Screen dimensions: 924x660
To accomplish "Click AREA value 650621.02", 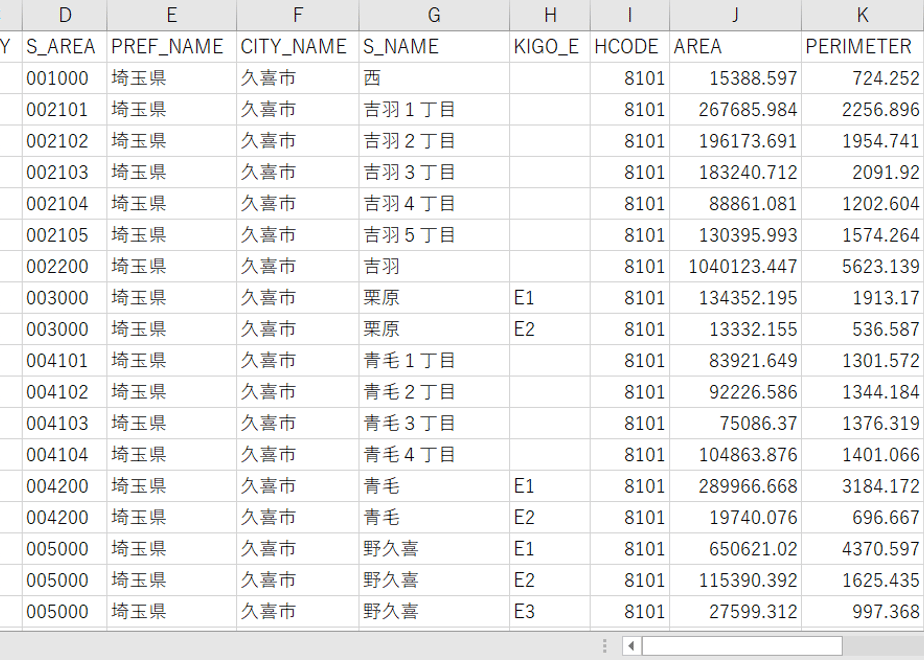I will (735, 549).
